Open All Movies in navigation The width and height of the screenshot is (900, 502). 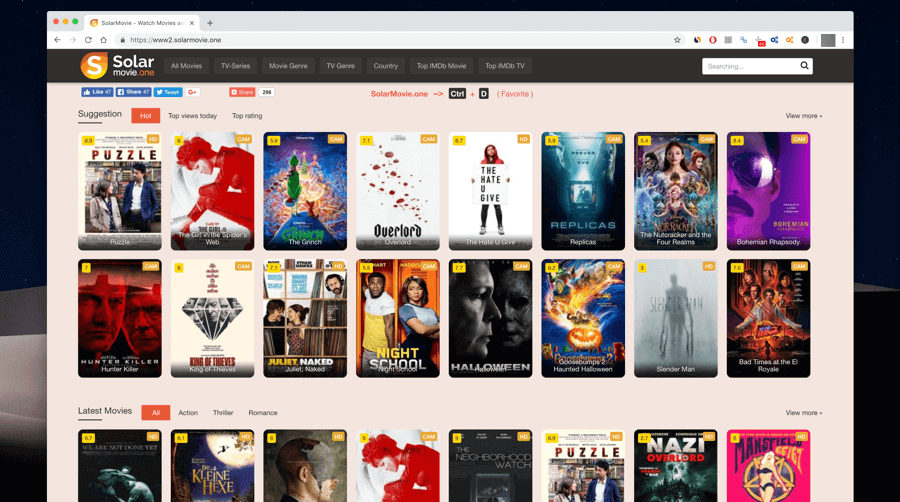[x=187, y=66]
